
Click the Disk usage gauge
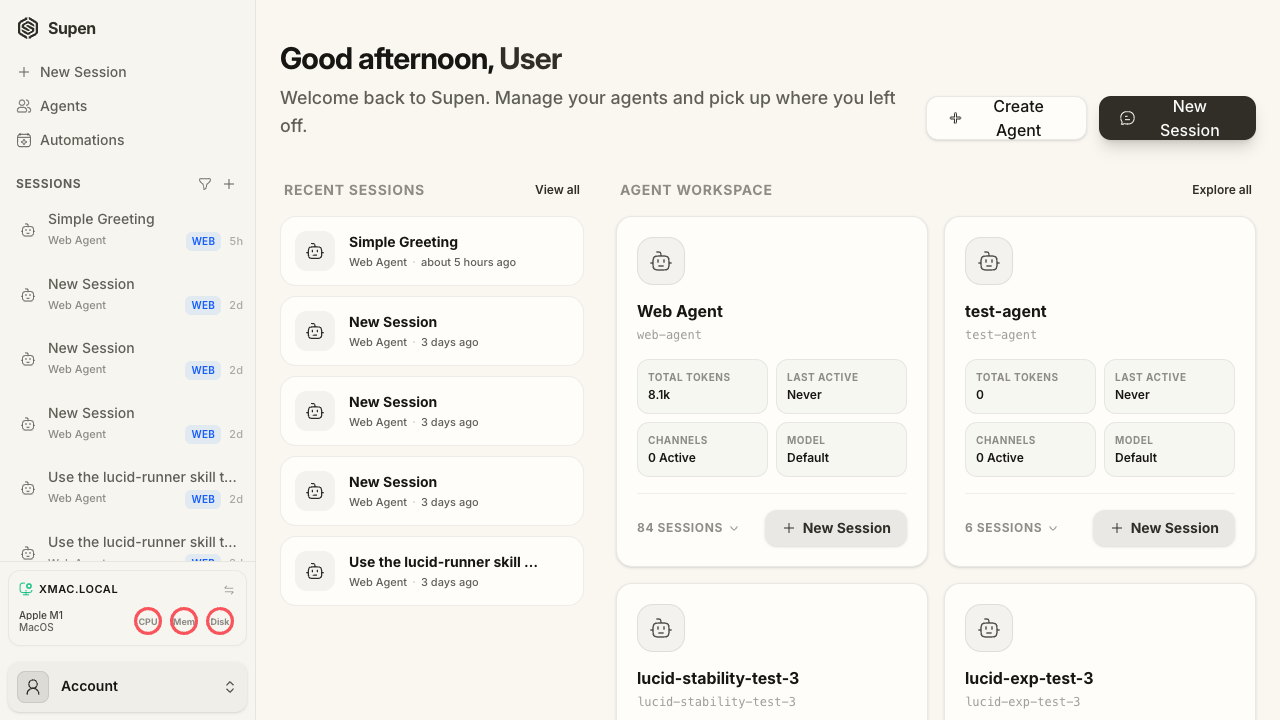point(220,621)
